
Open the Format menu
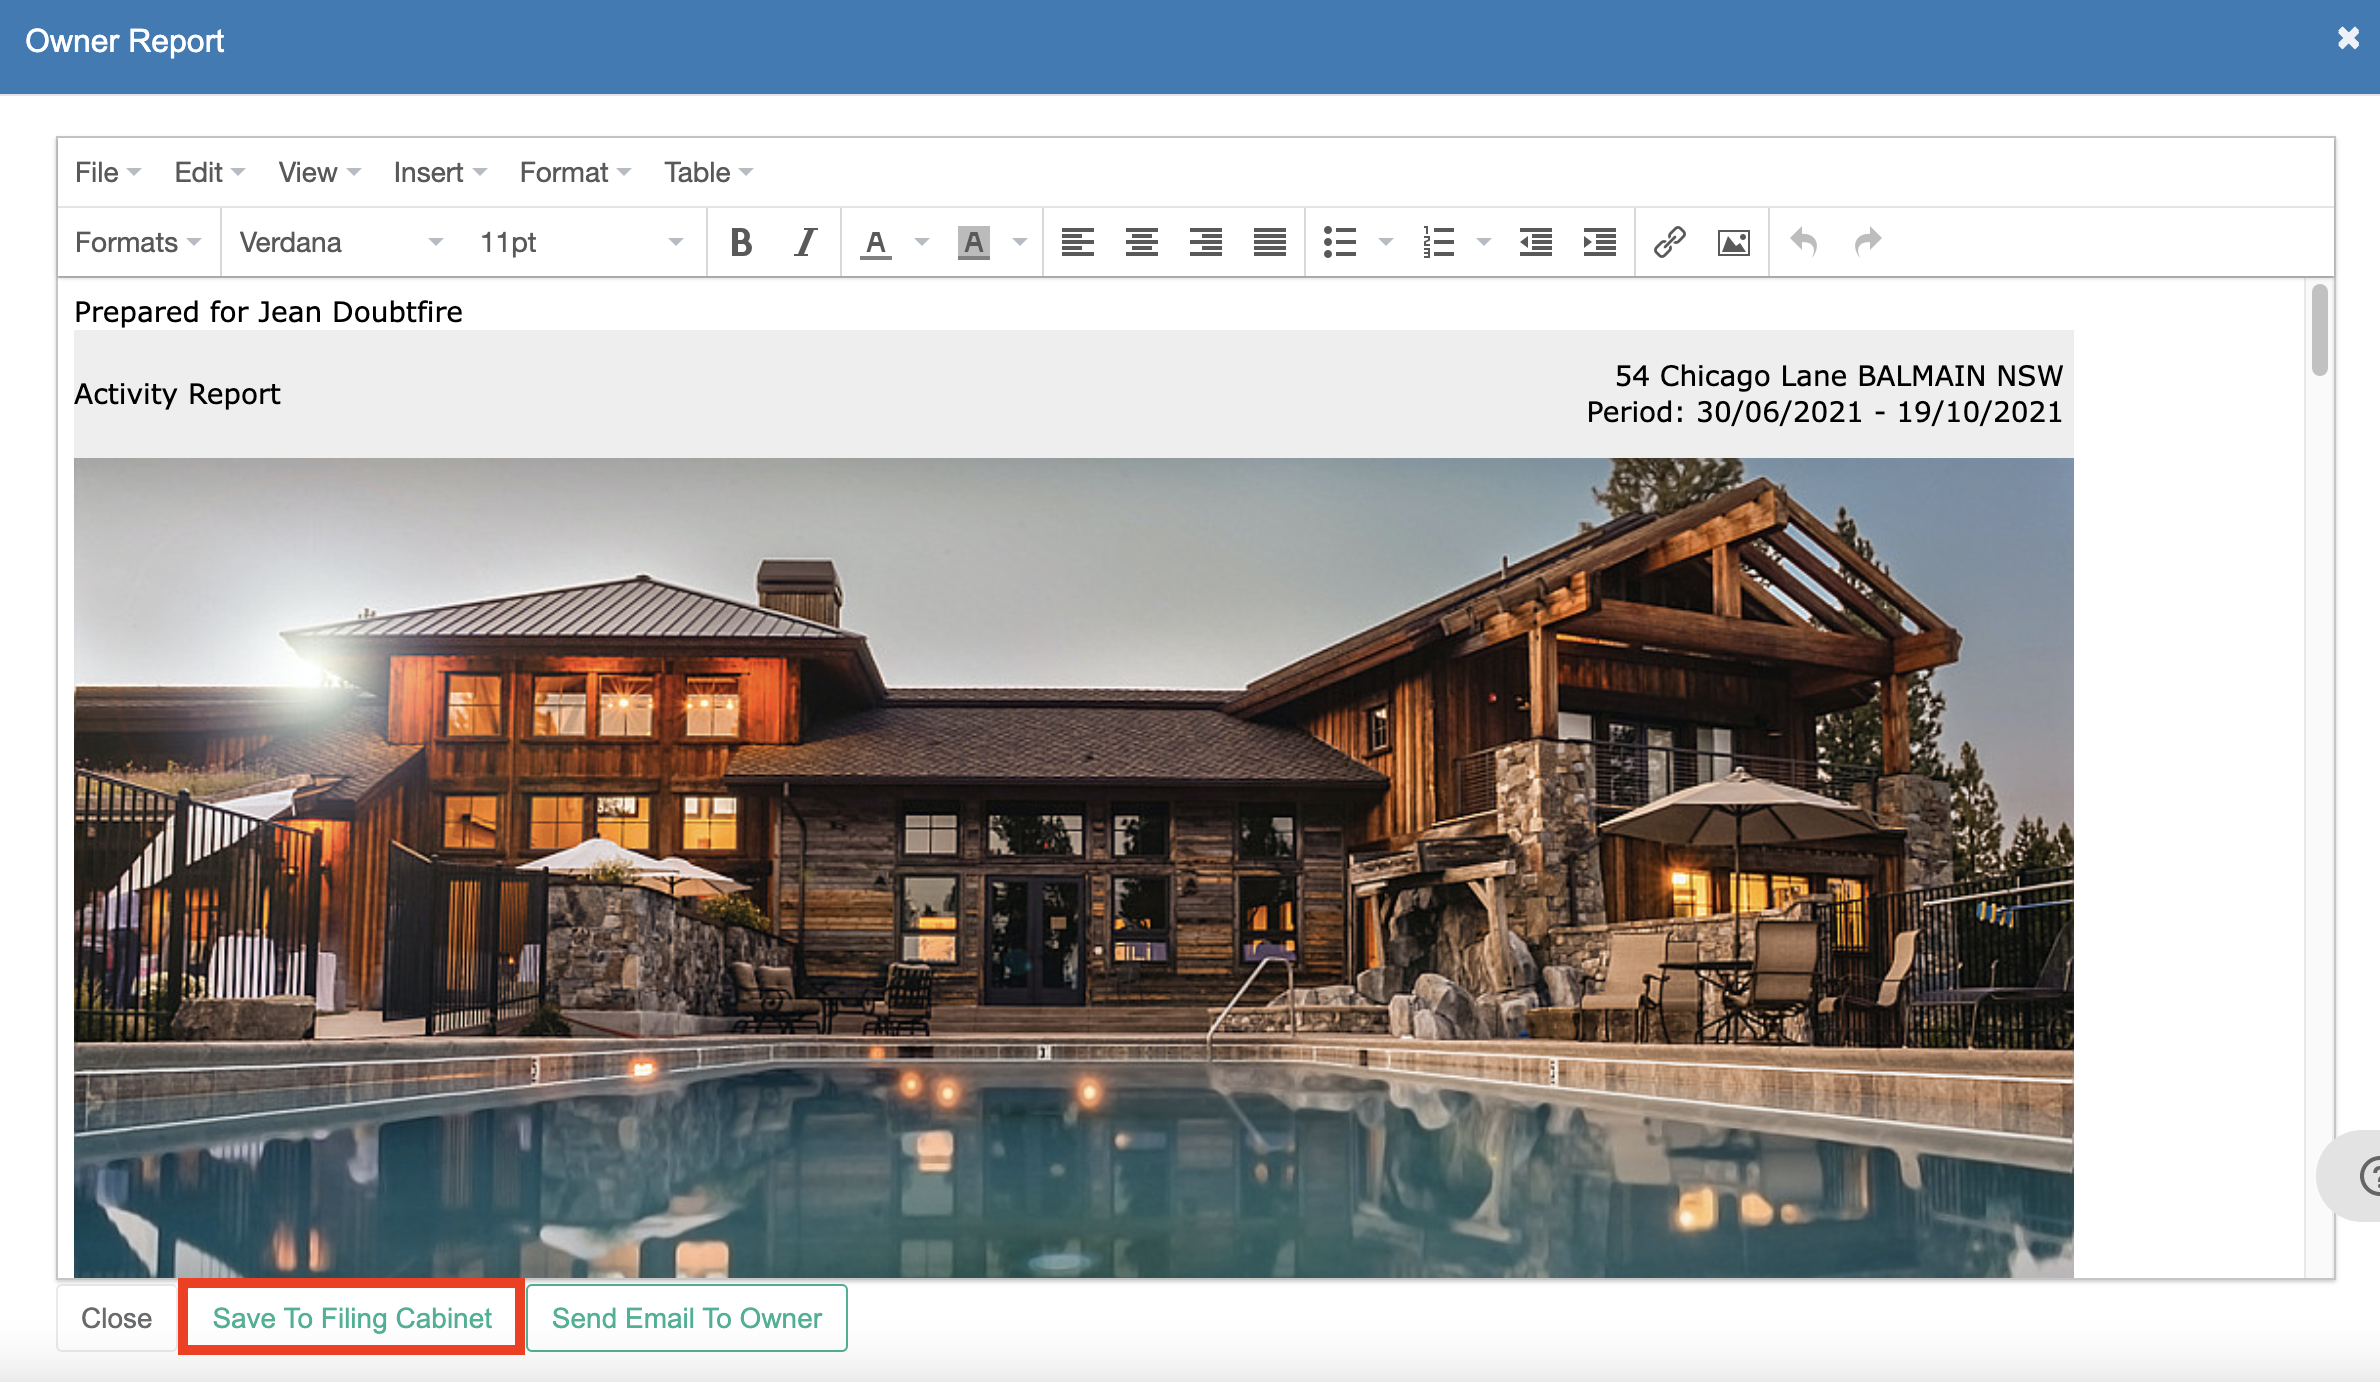(x=575, y=172)
